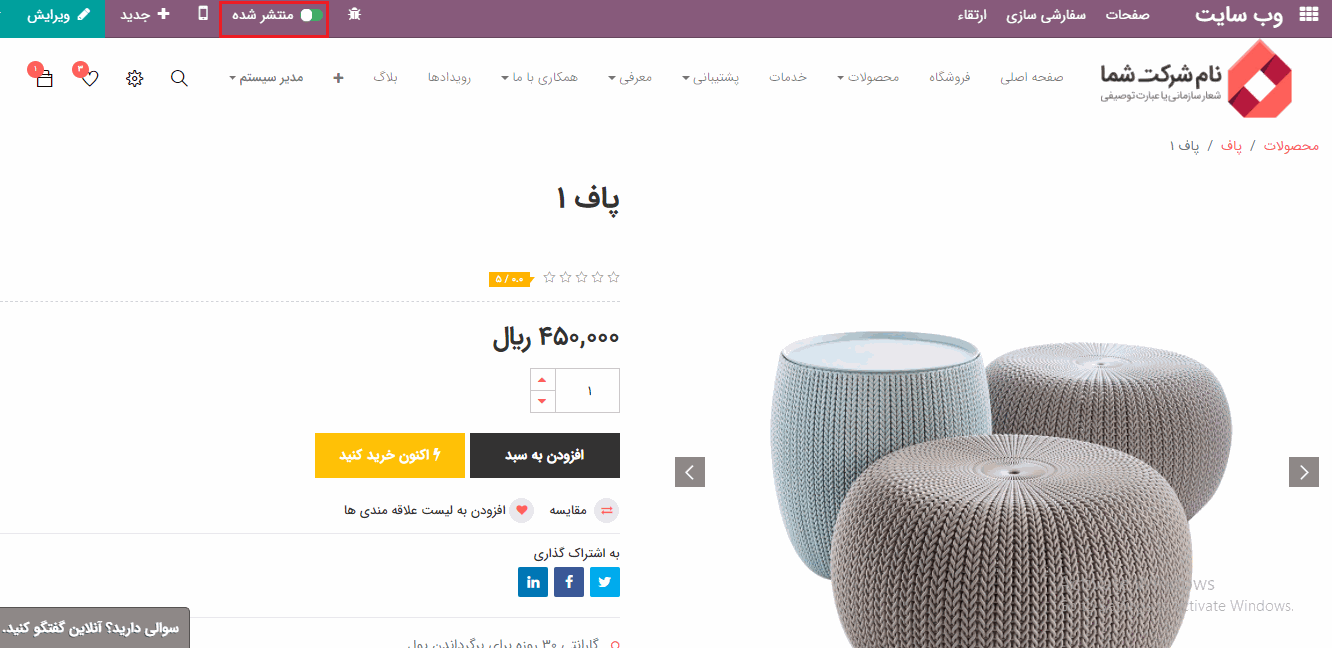The height and width of the screenshot is (648, 1332).
Task: Open the gear settings icon in header
Action: click(135, 78)
